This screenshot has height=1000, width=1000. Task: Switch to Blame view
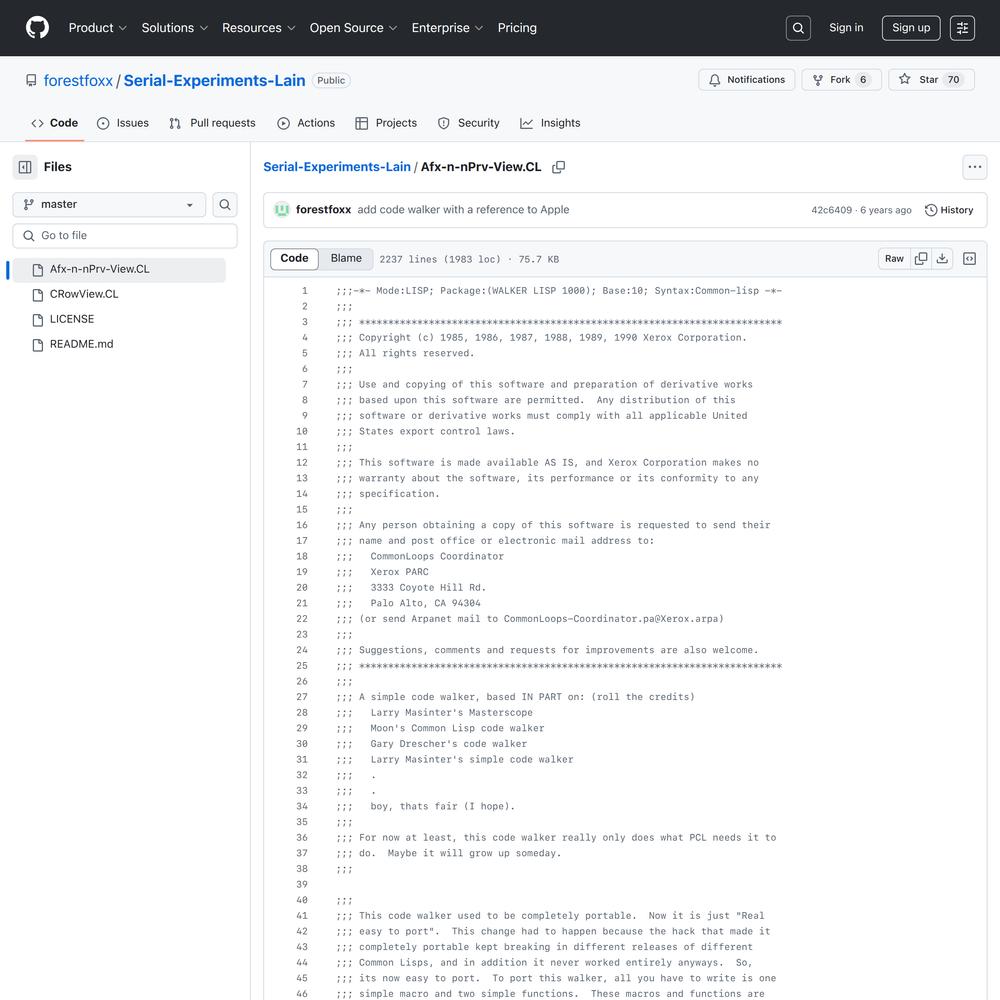[346, 258]
